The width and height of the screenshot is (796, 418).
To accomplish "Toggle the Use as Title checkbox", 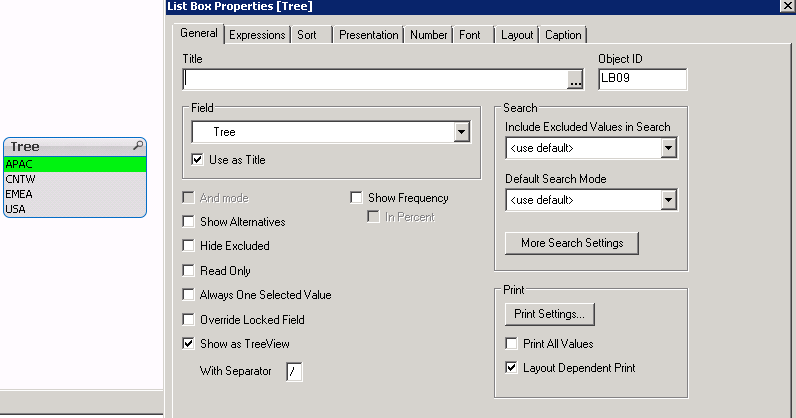I will pyautogui.click(x=197, y=160).
